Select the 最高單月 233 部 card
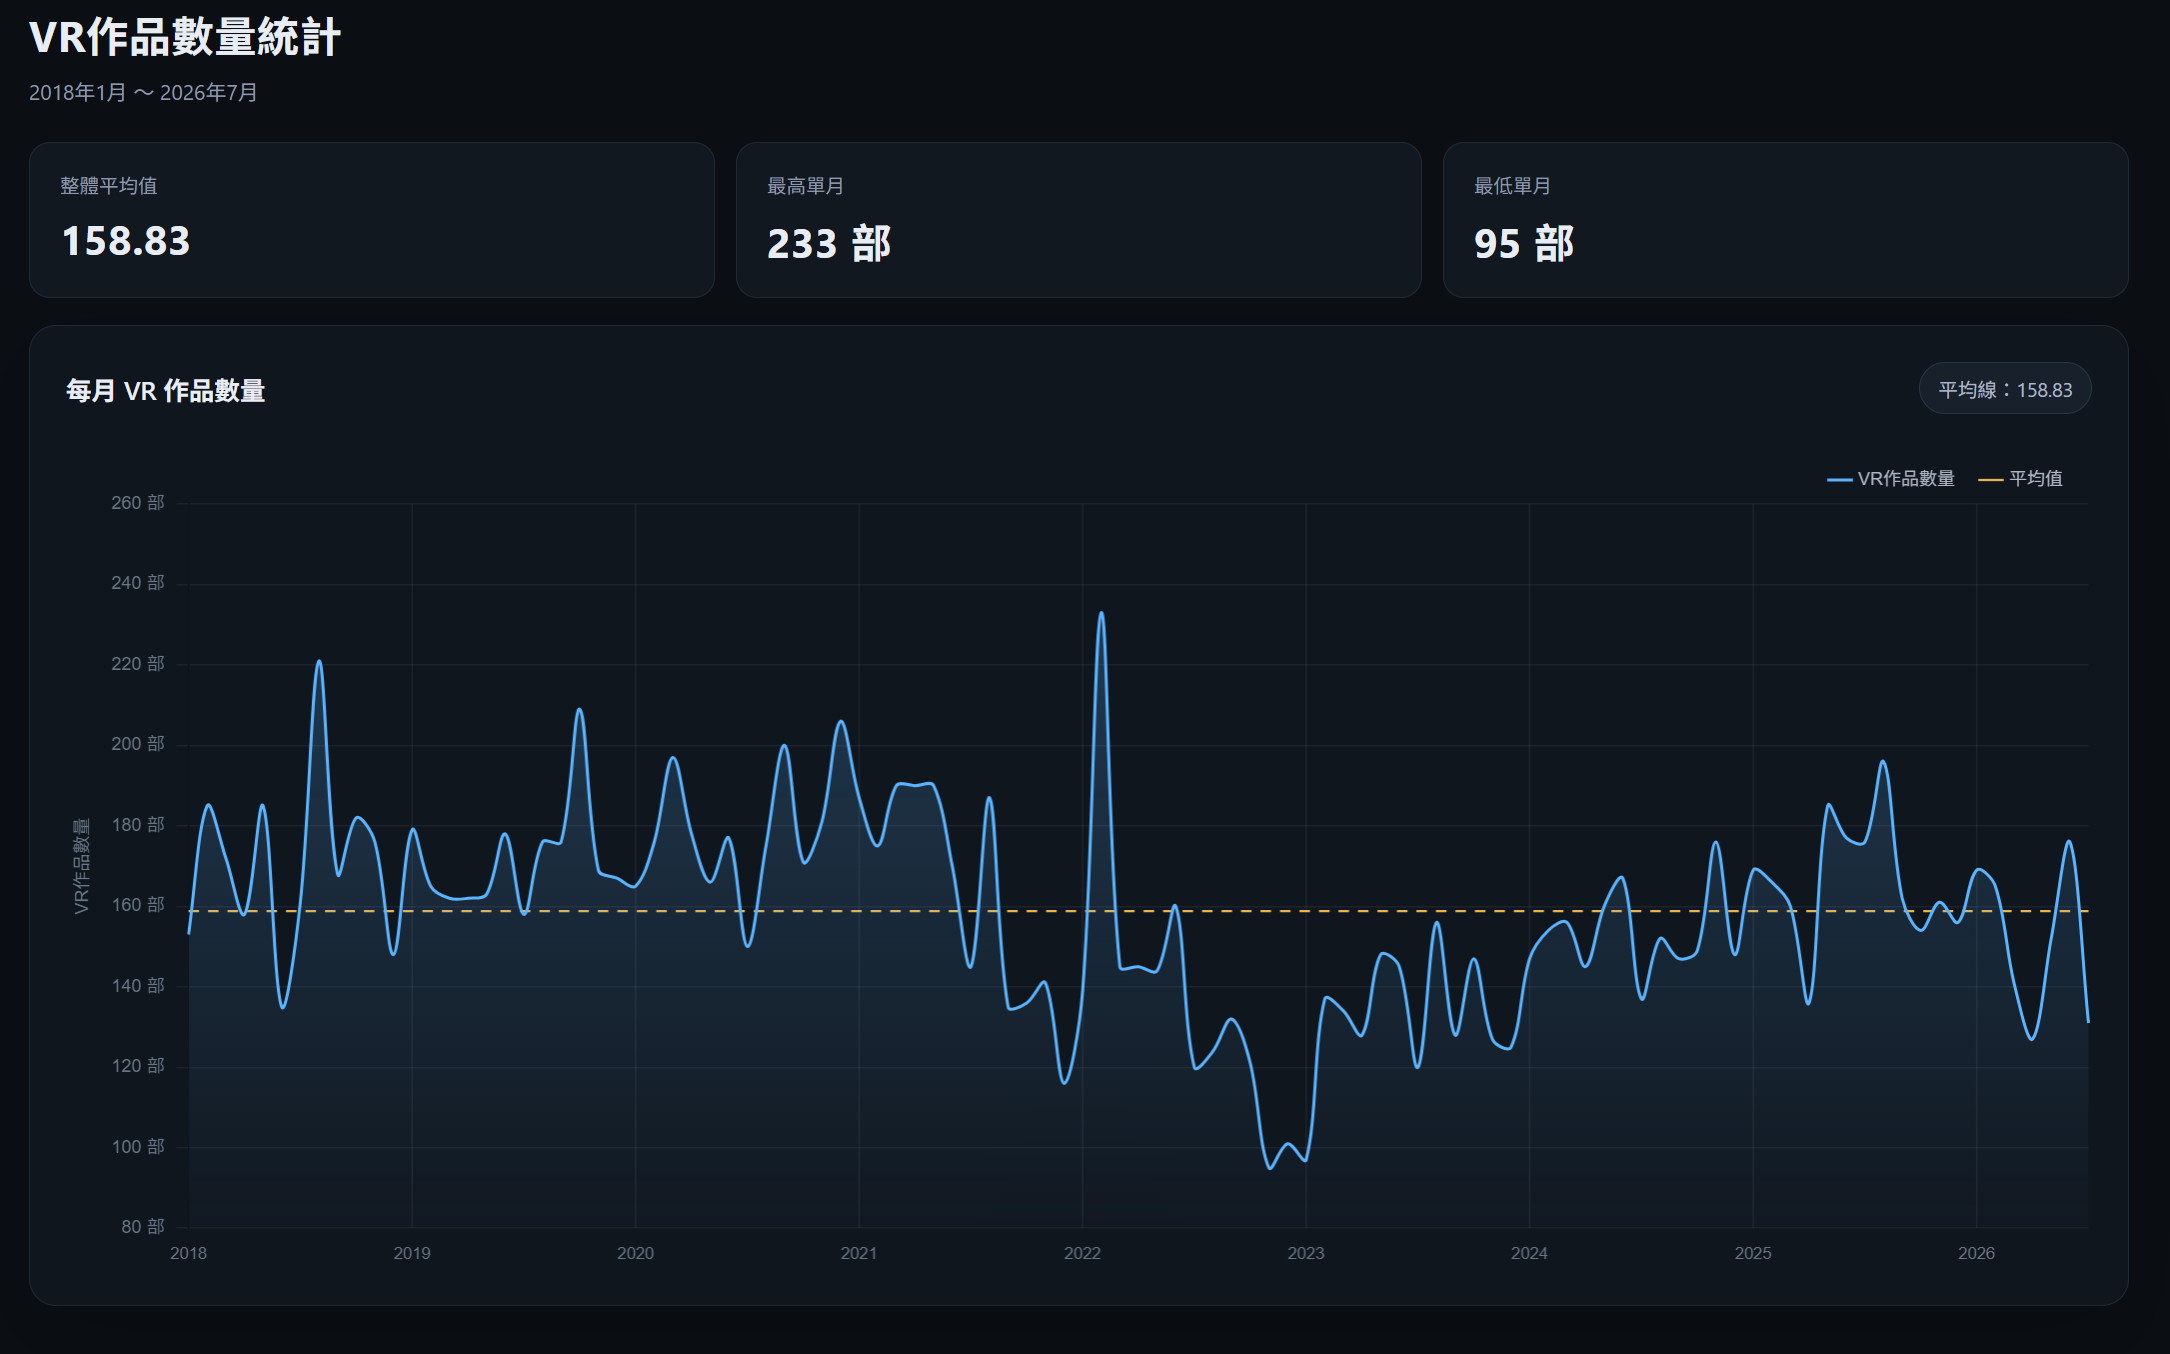Image resolution: width=2170 pixels, height=1354 pixels. point(1078,220)
